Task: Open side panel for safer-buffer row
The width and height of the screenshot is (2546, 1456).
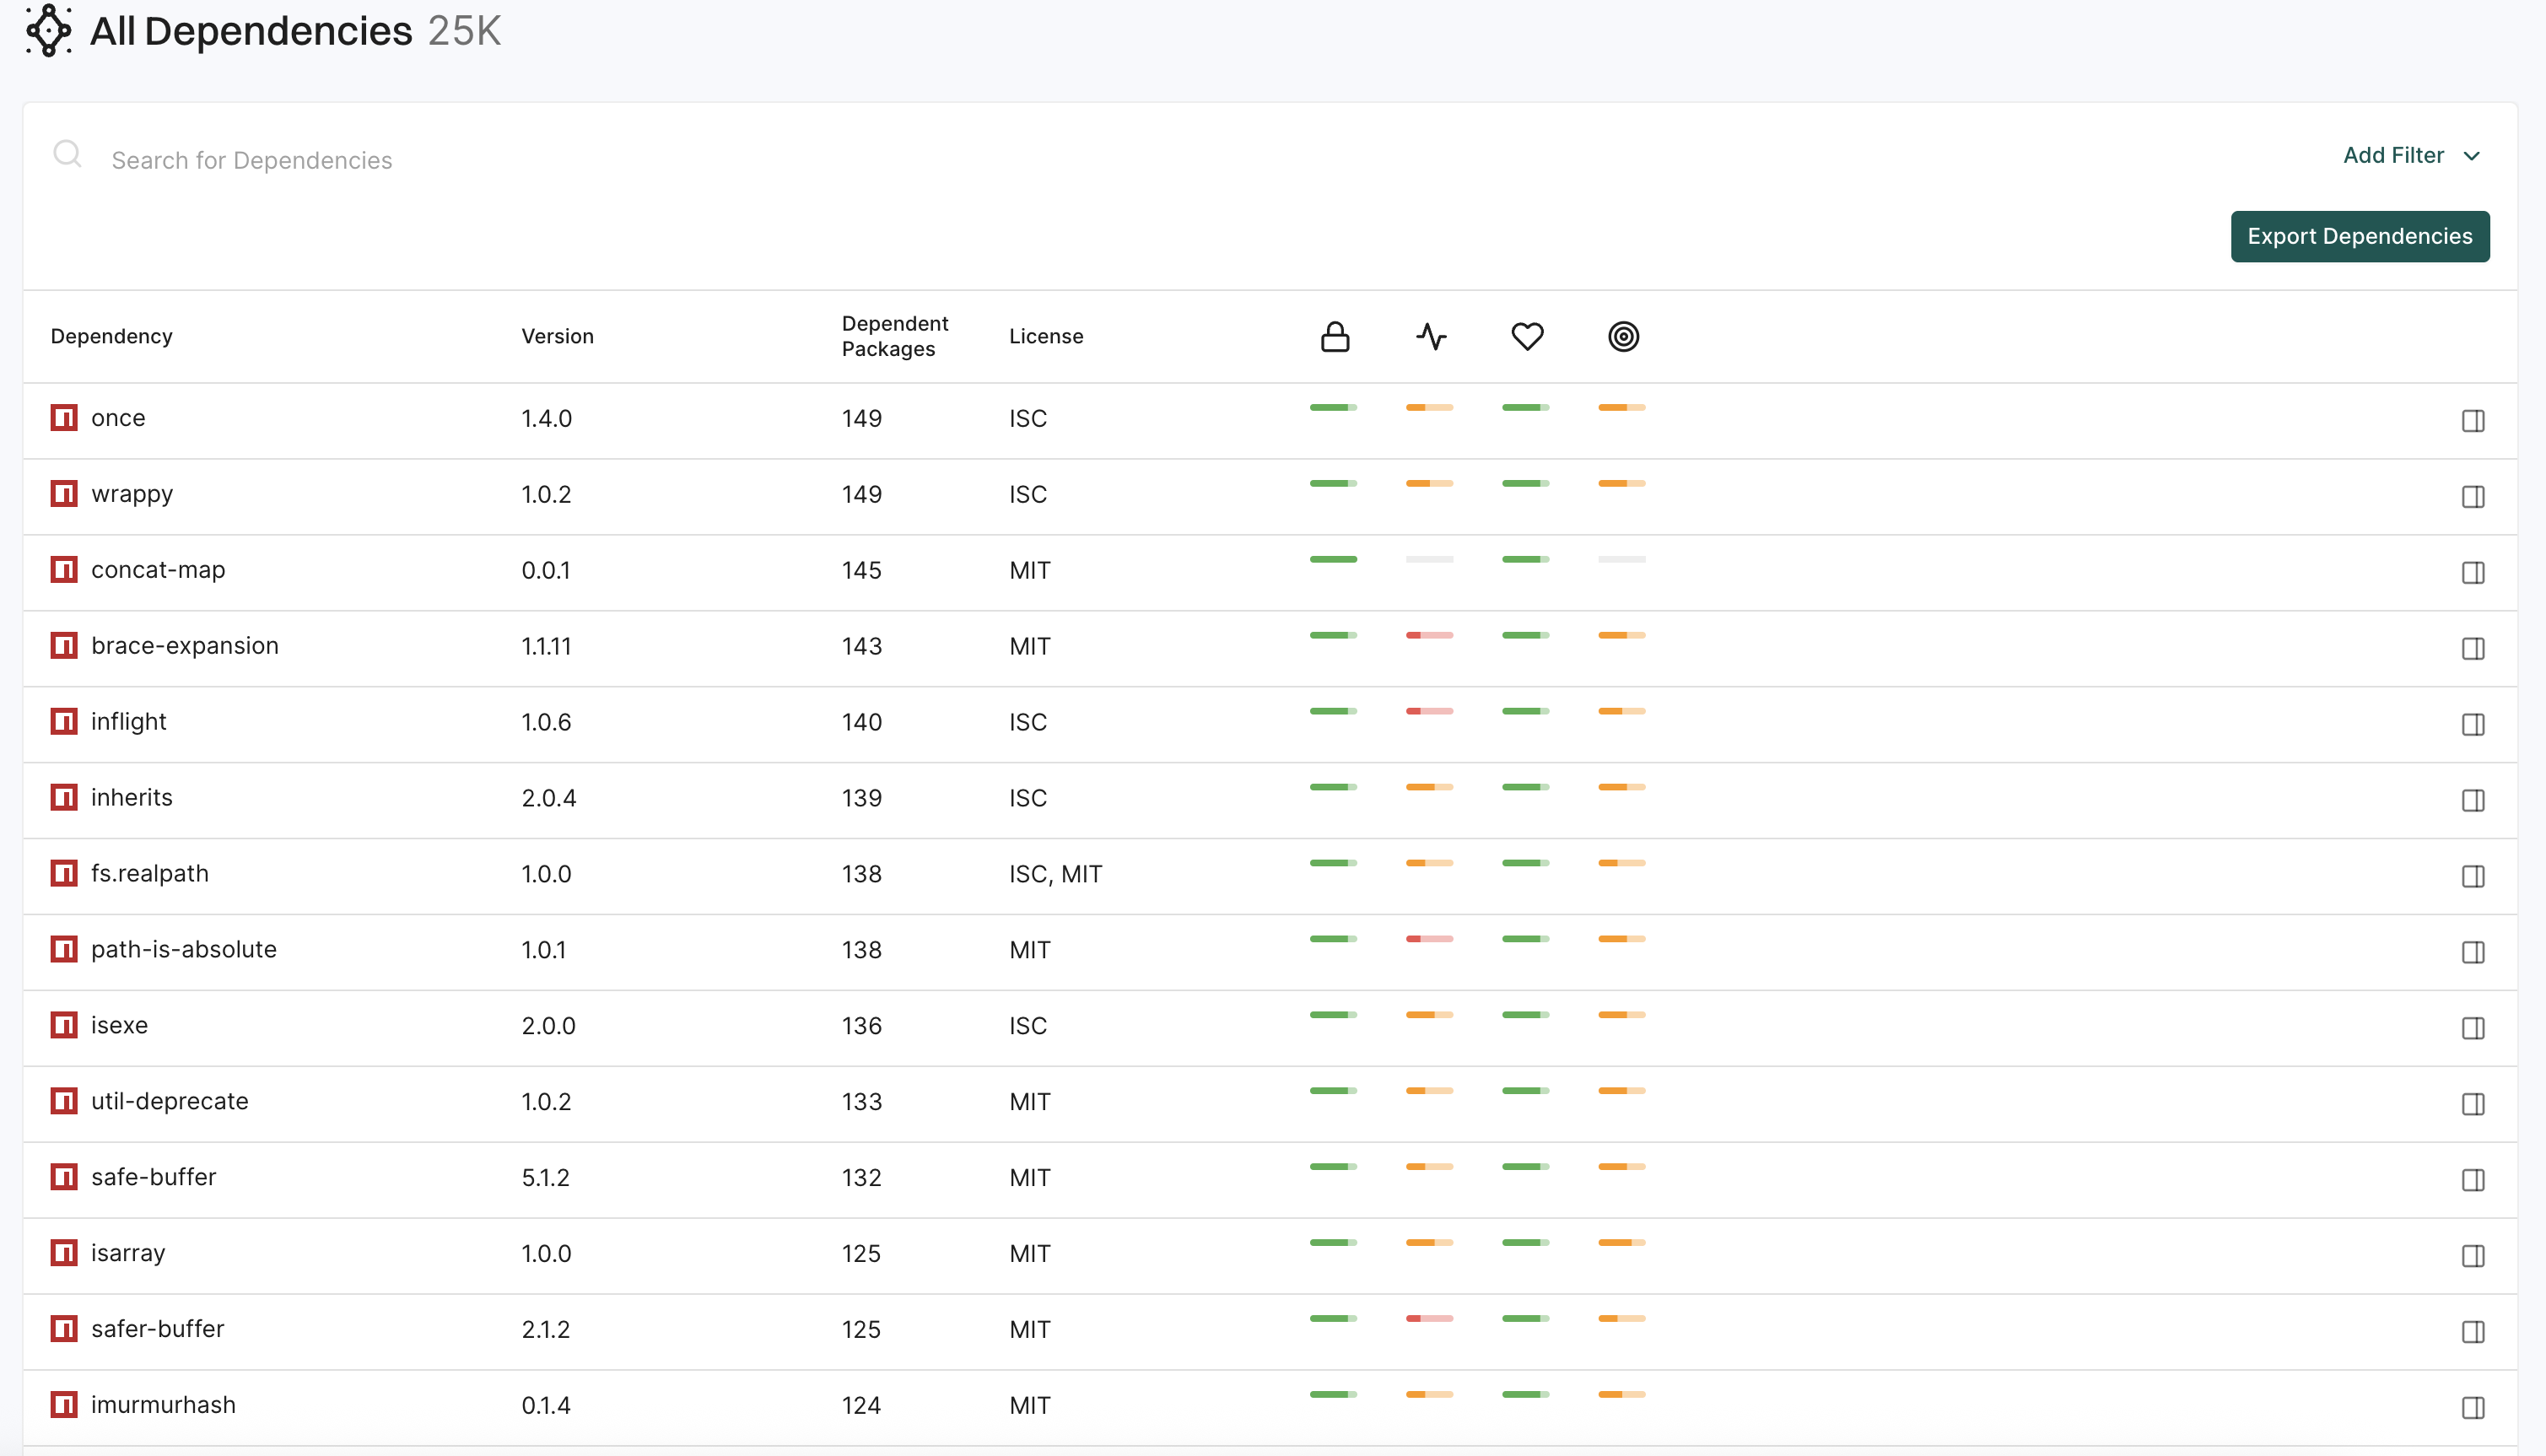Action: (2473, 1333)
